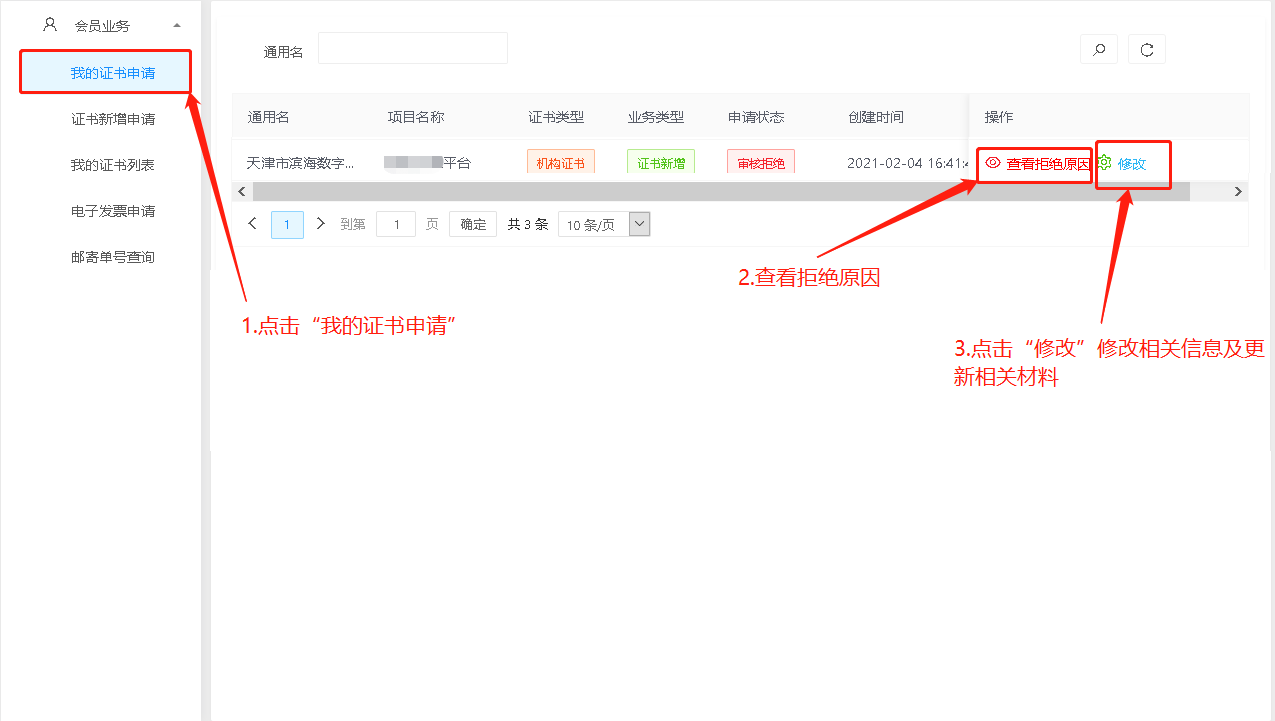Click the refresh icon button
Image resolution: width=1275 pixels, height=721 pixels.
pos(1147,49)
